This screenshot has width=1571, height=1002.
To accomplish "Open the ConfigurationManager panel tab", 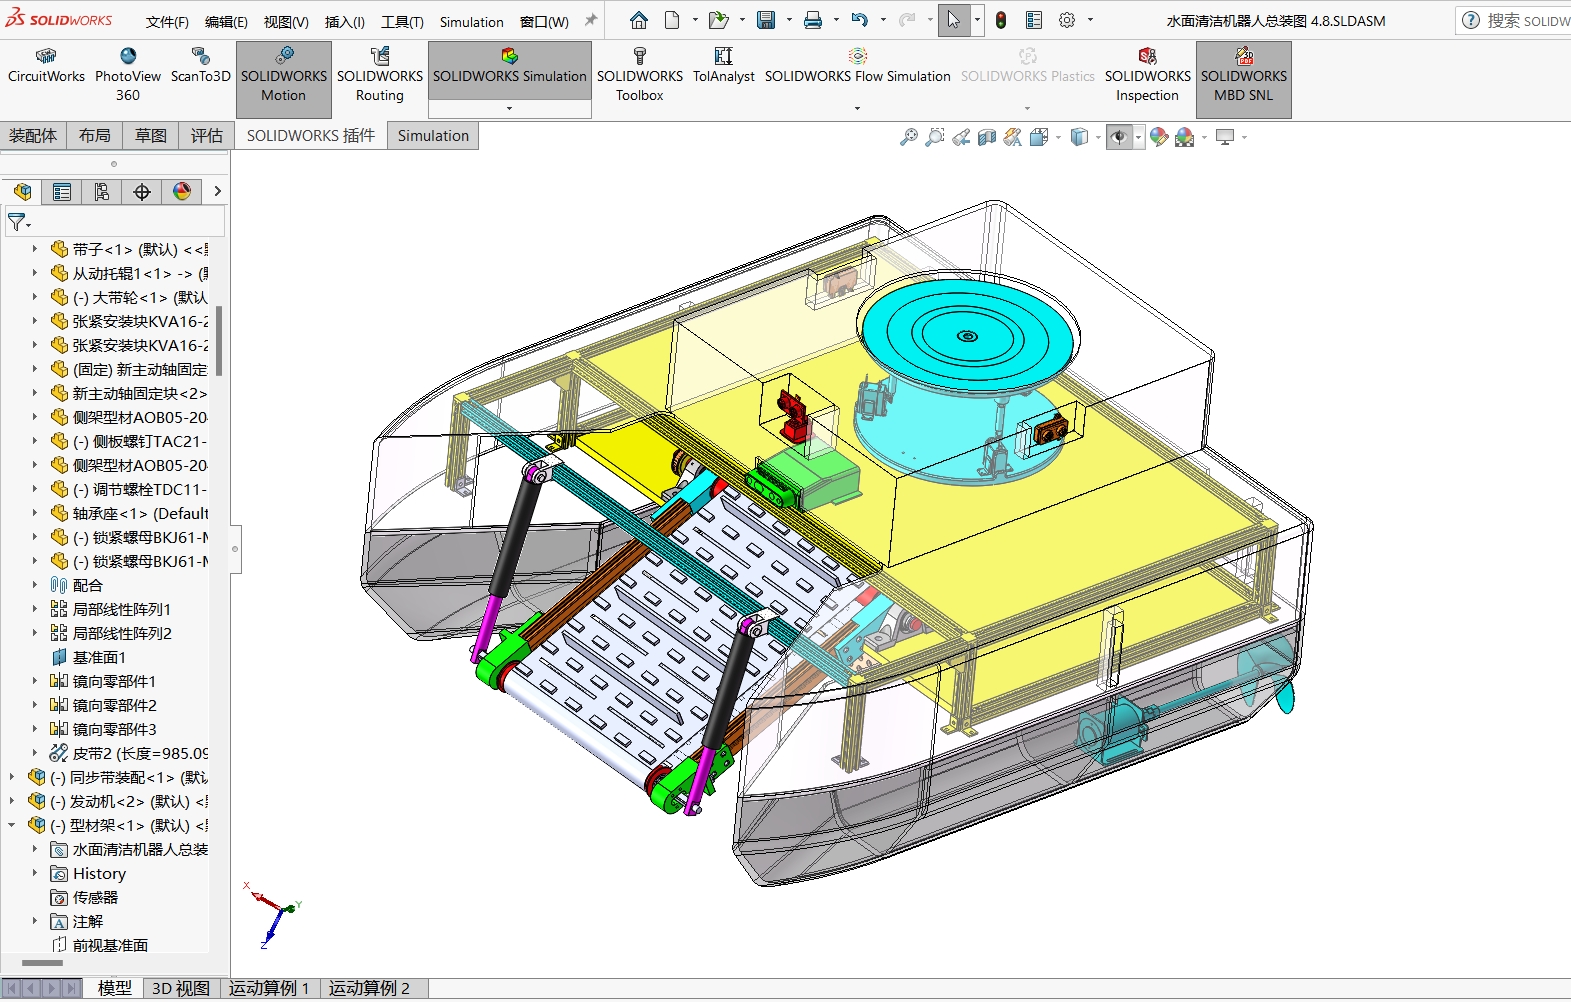I will [x=102, y=192].
